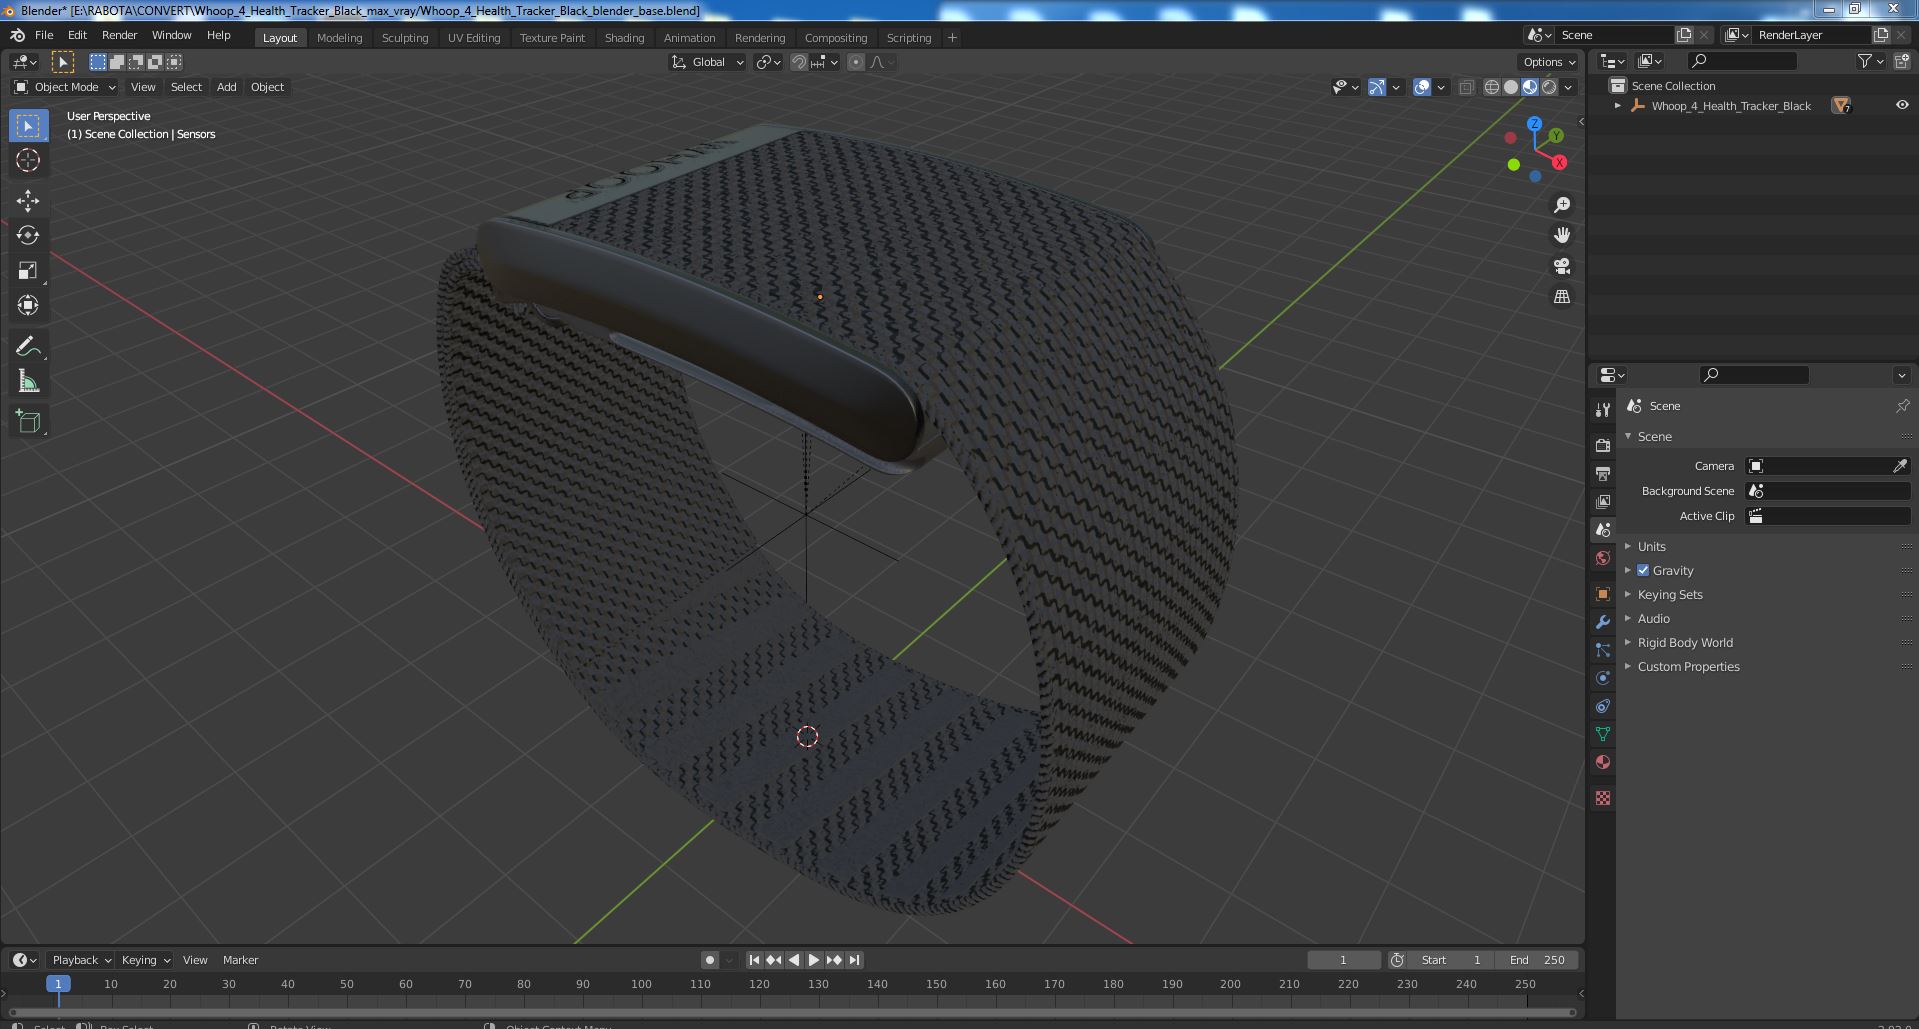Toggle viewport overlays

(x=1422, y=87)
